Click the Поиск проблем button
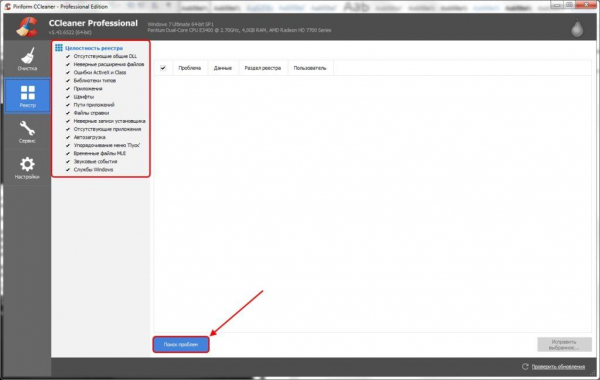 click(x=181, y=344)
